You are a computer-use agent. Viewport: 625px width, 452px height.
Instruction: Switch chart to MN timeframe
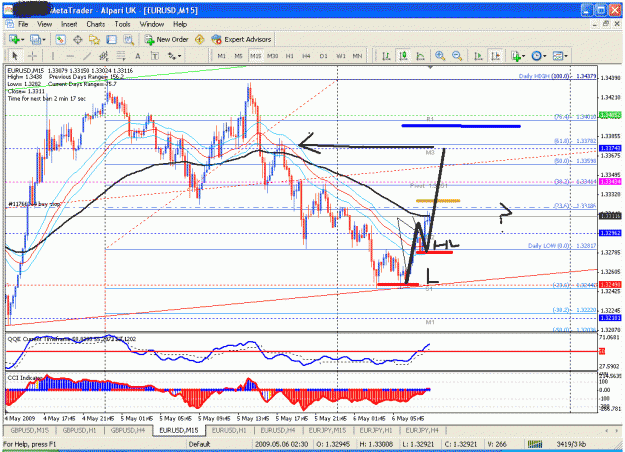click(358, 56)
